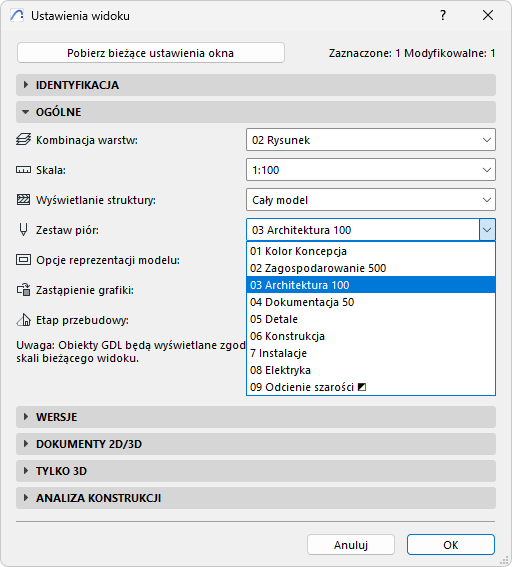The height and width of the screenshot is (567, 512).
Task: Close the Zestaw piór dropdown arrow
Action: pos(487,230)
